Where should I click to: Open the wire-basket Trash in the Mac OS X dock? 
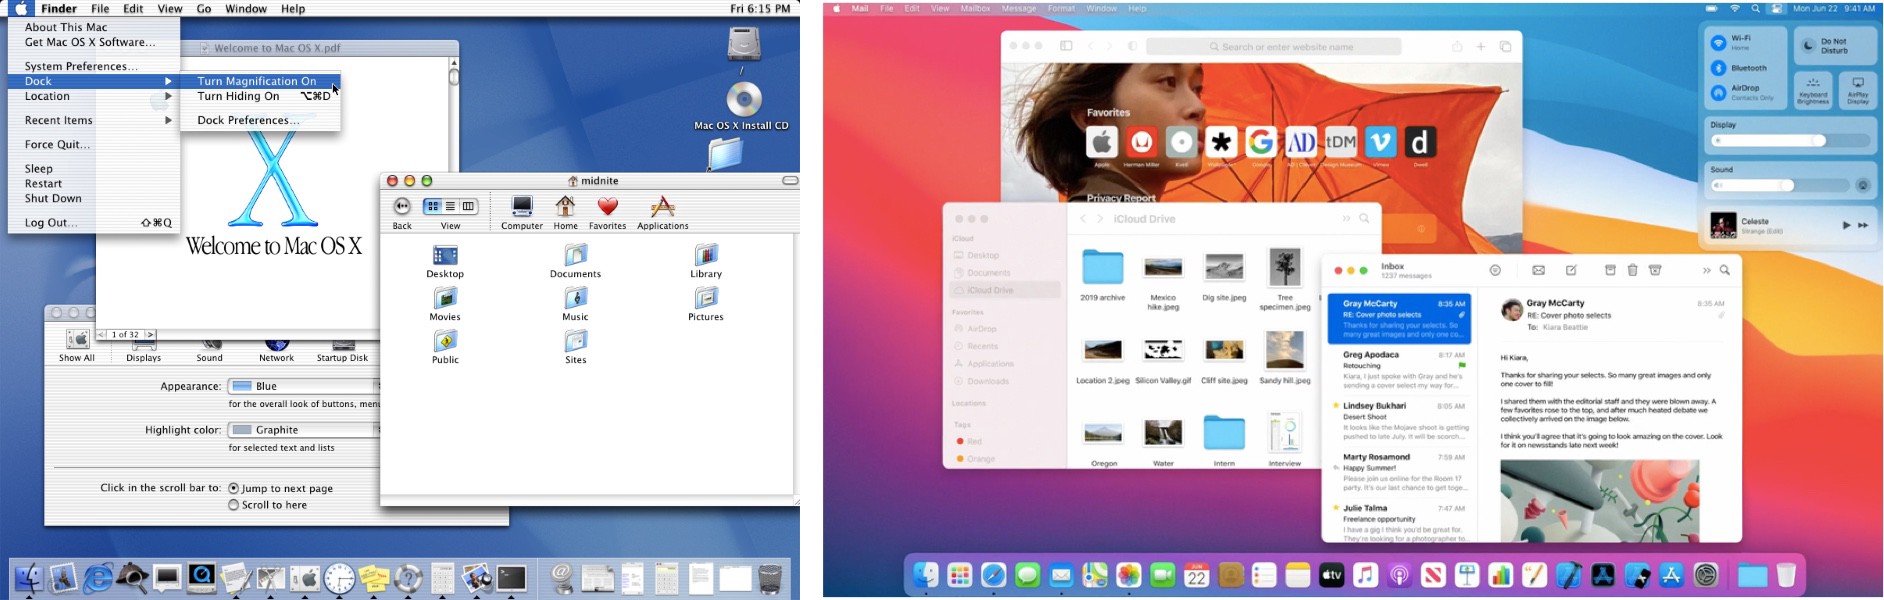pyautogui.click(x=770, y=578)
